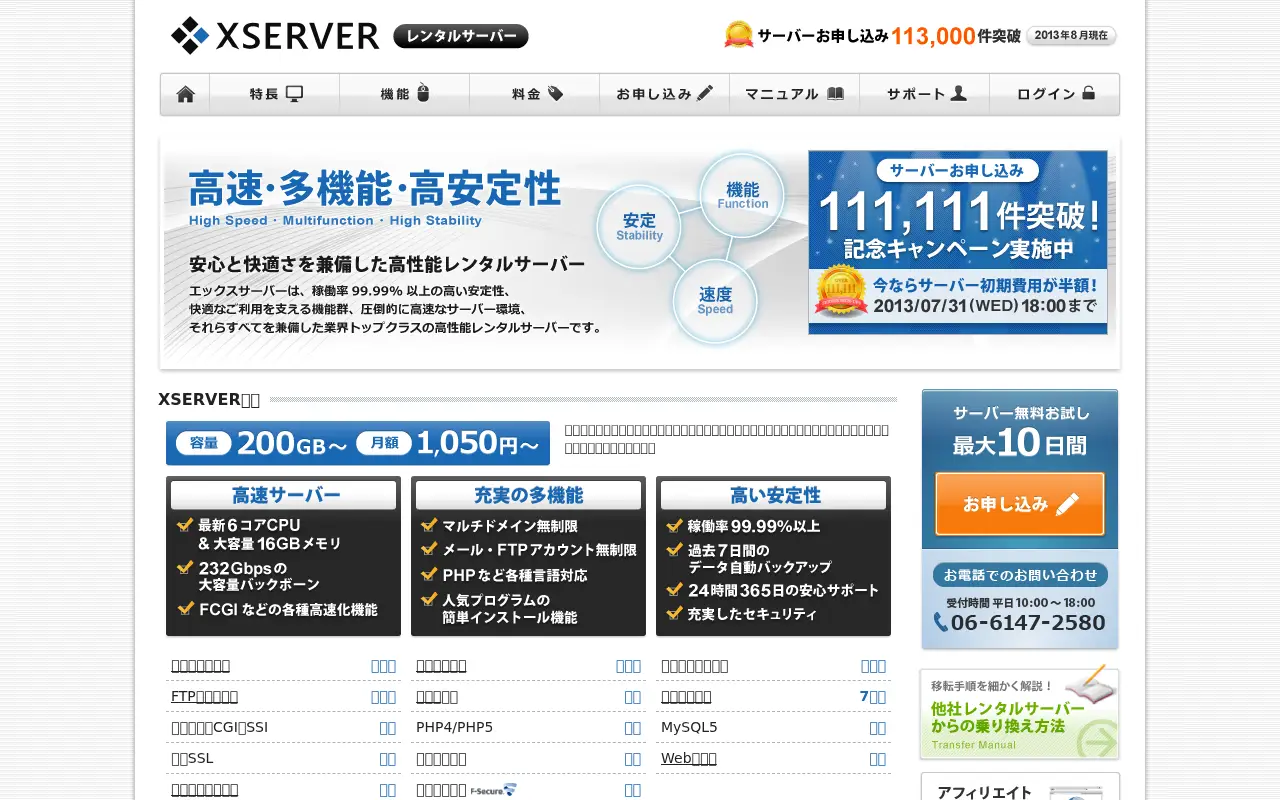Open the 111,111件突破 campaign banner
The height and width of the screenshot is (800, 1280).
(958, 242)
